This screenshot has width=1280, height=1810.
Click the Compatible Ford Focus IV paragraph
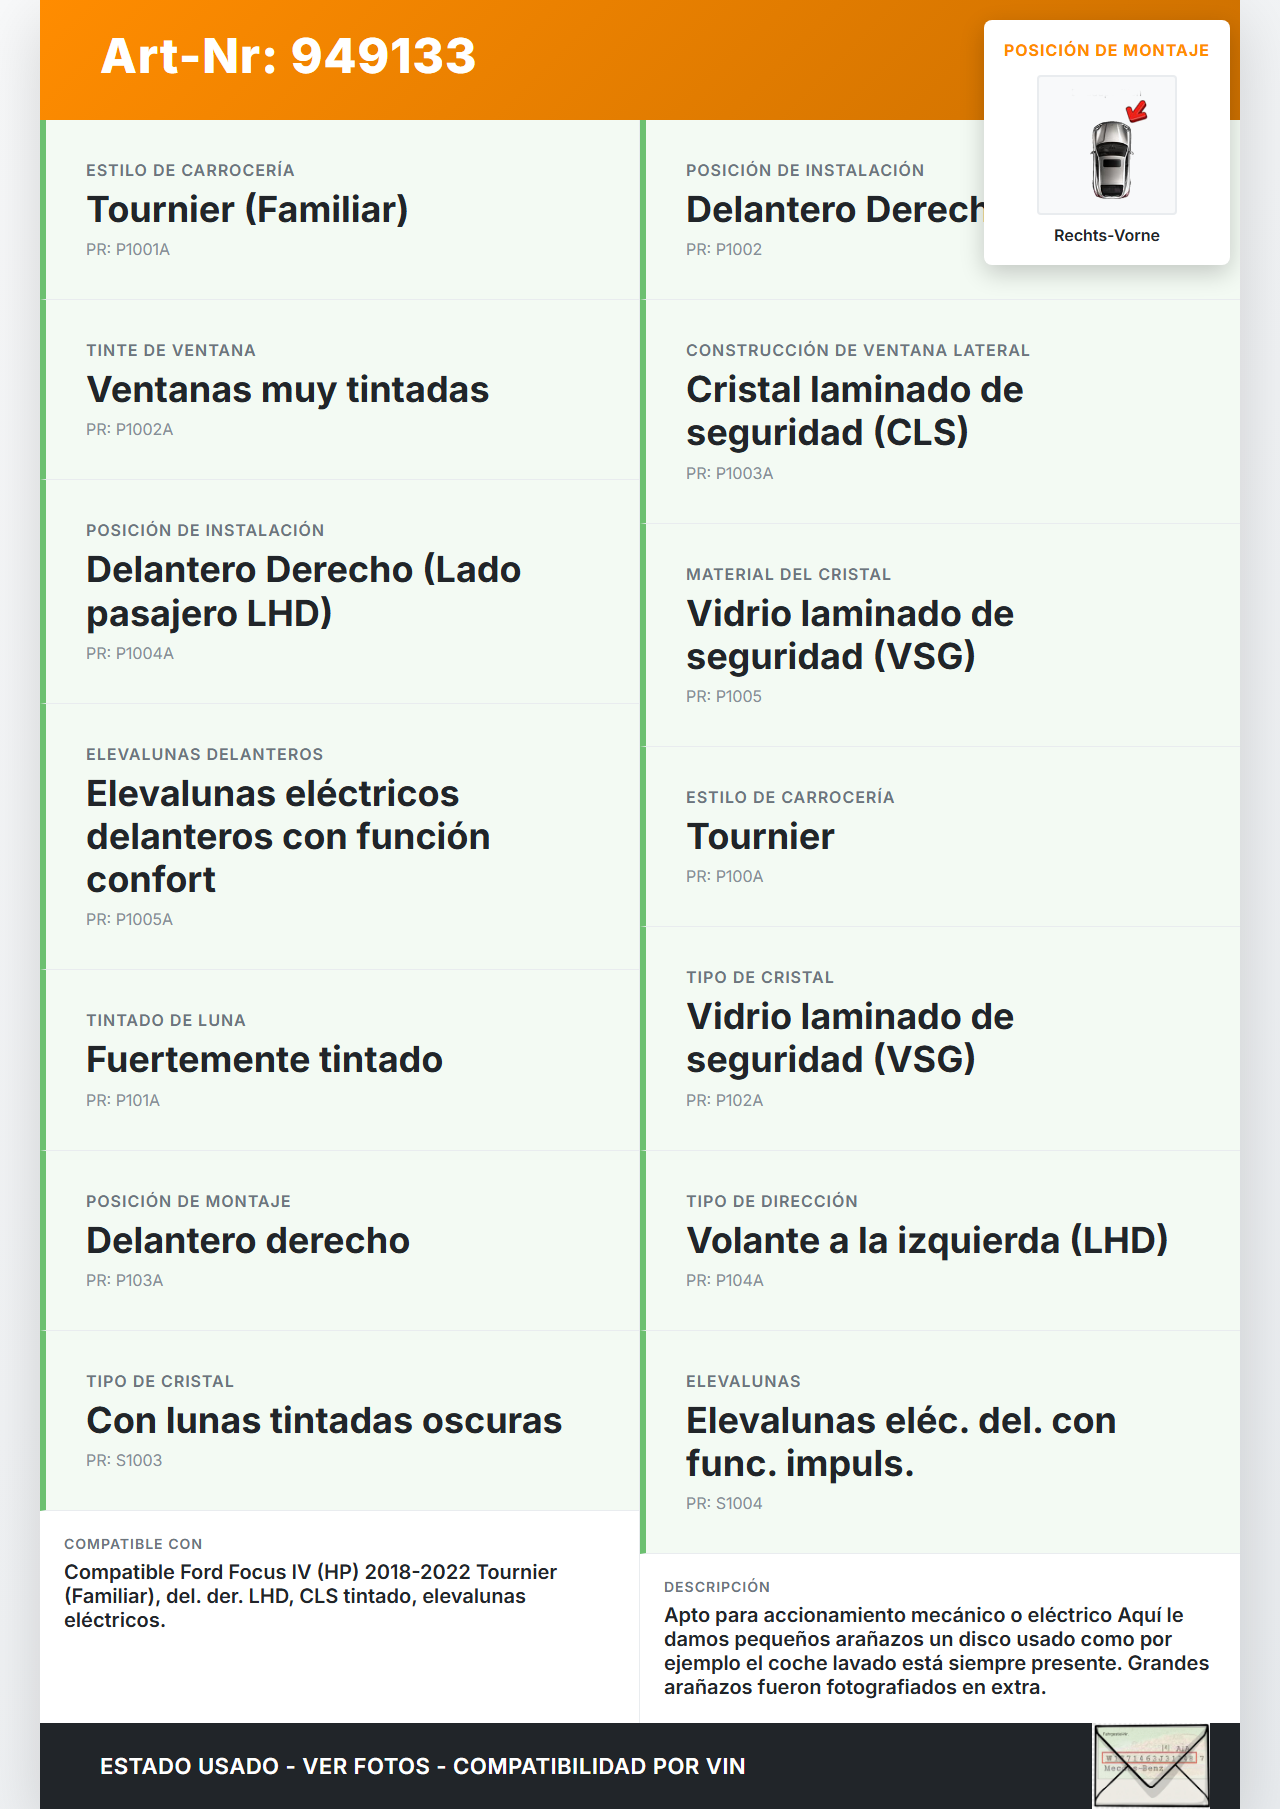click(310, 1596)
